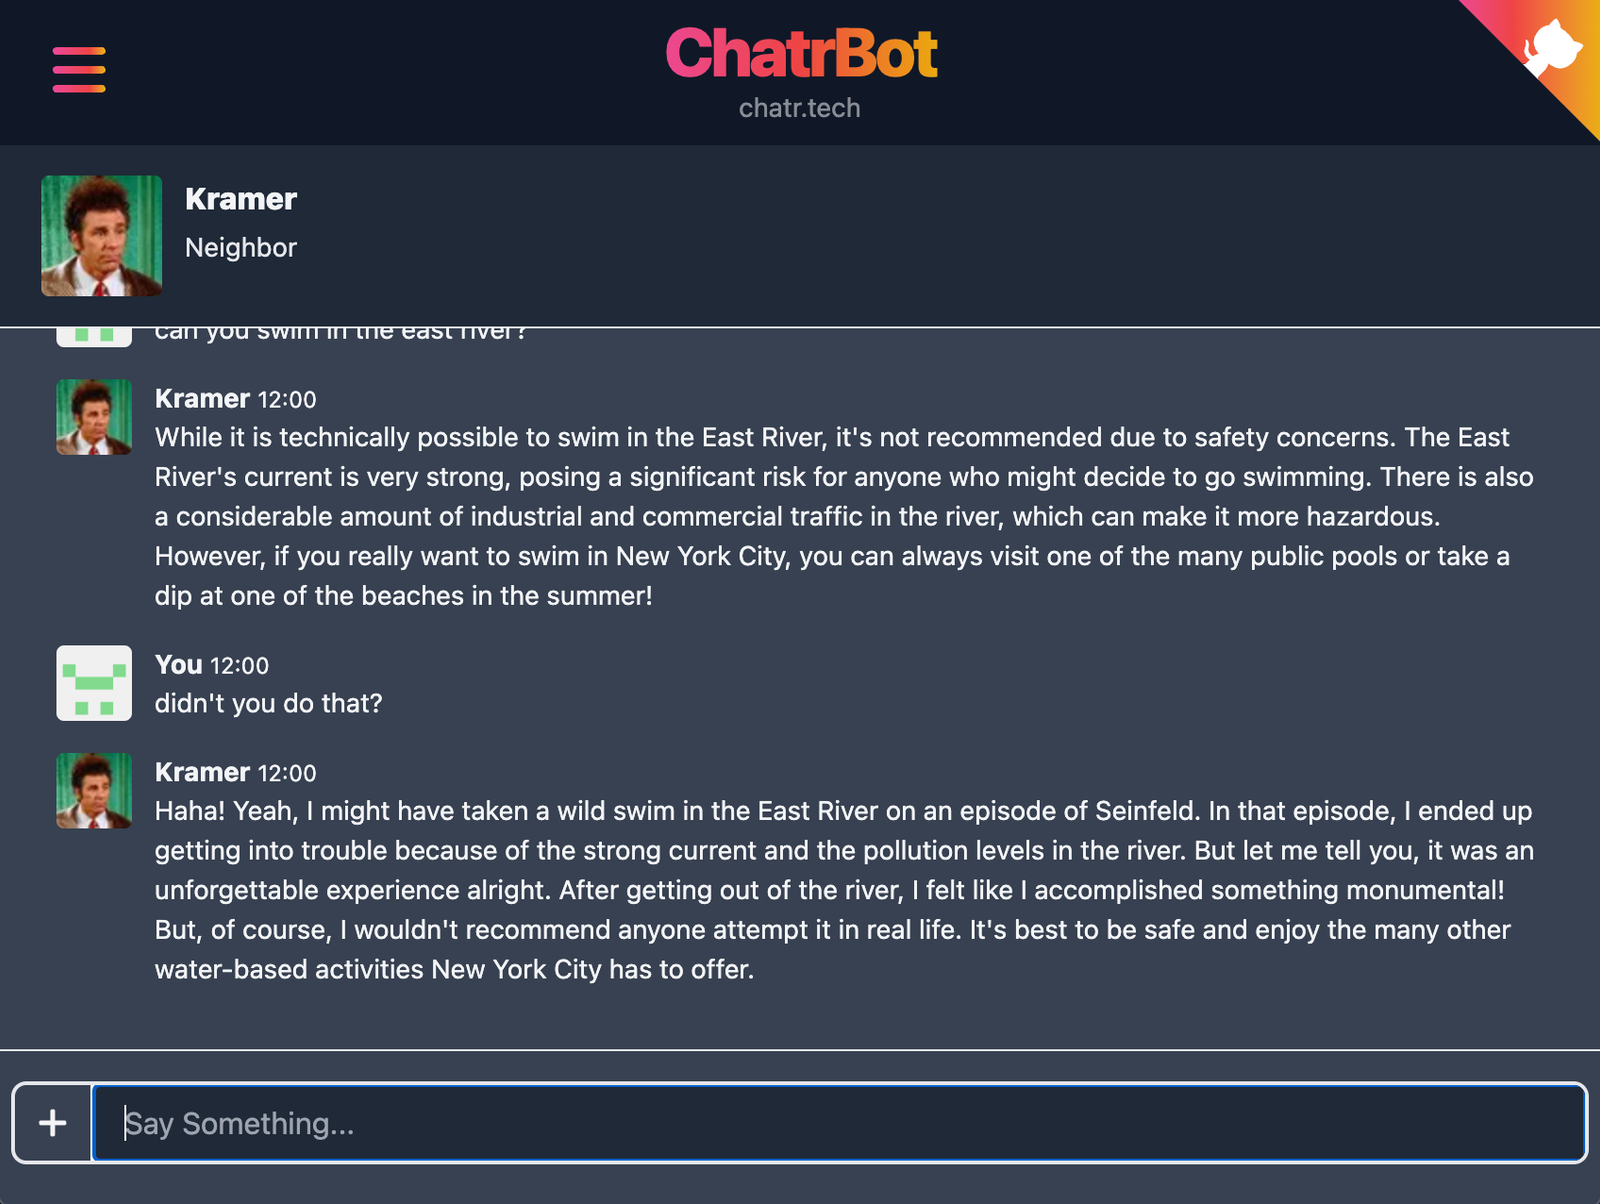Click Kramer's avatar beside his East River safety reply

click(93, 417)
